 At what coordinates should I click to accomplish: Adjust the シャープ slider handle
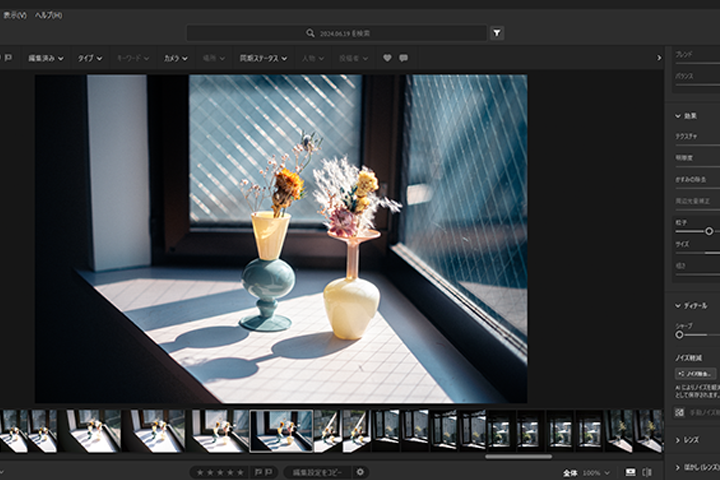[x=679, y=335]
